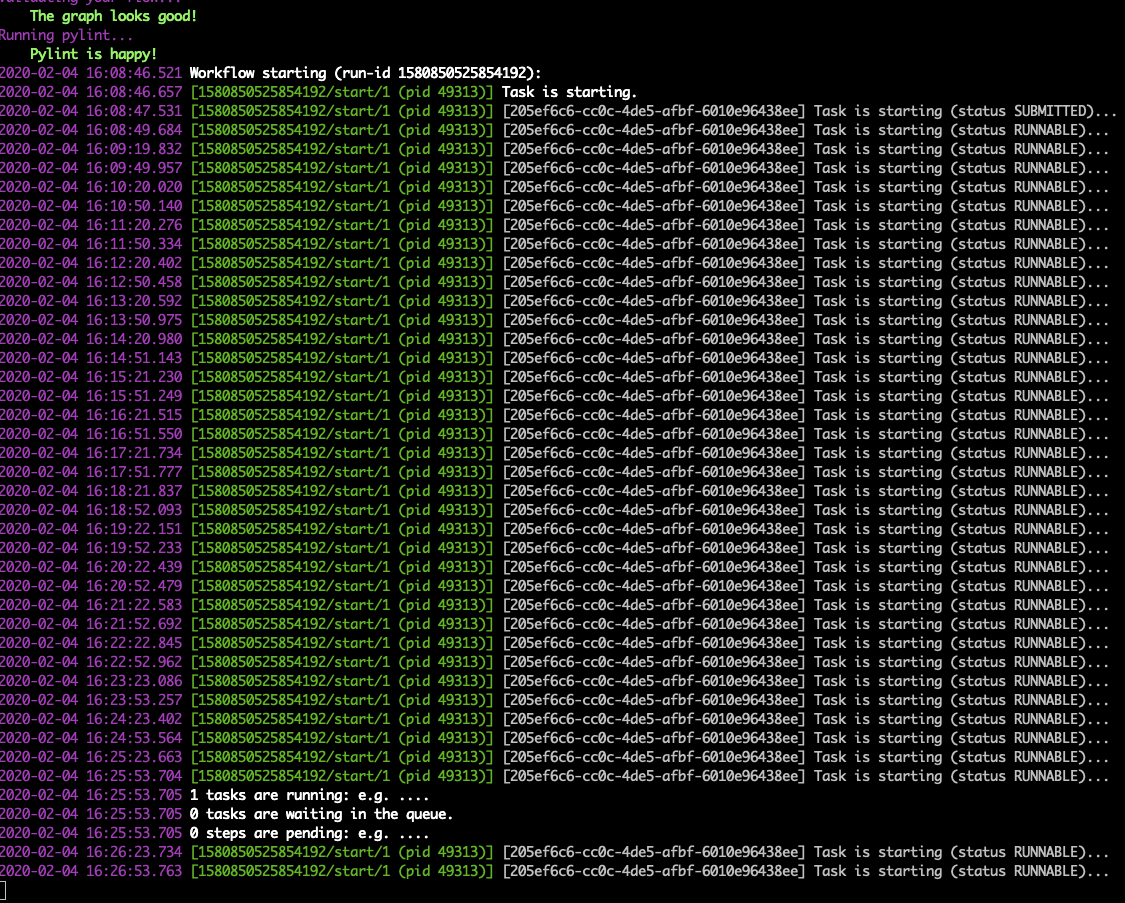
Task: Click timestamp 2020-02-04 16:08:49.684
Action: pos(91,130)
